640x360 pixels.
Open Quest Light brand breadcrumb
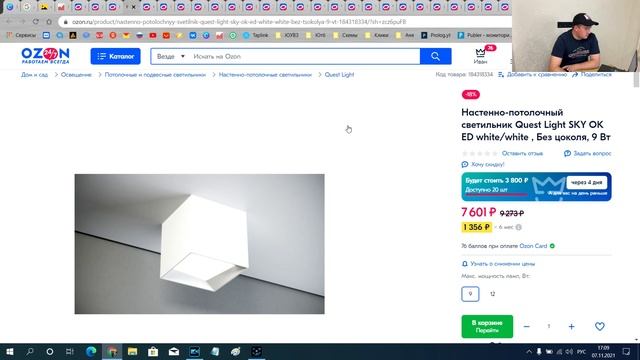(x=339, y=75)
